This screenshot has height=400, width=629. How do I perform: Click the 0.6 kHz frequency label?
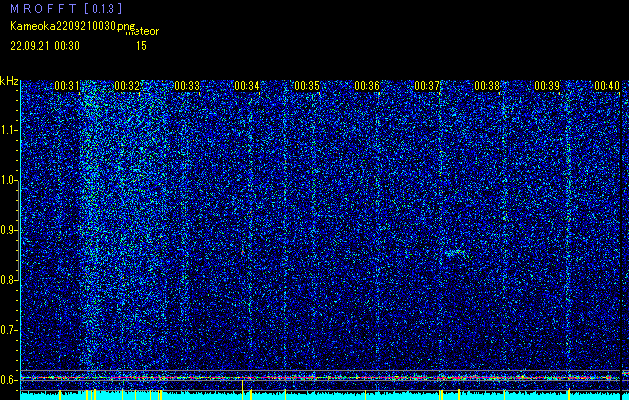click(x=8, y=380)
